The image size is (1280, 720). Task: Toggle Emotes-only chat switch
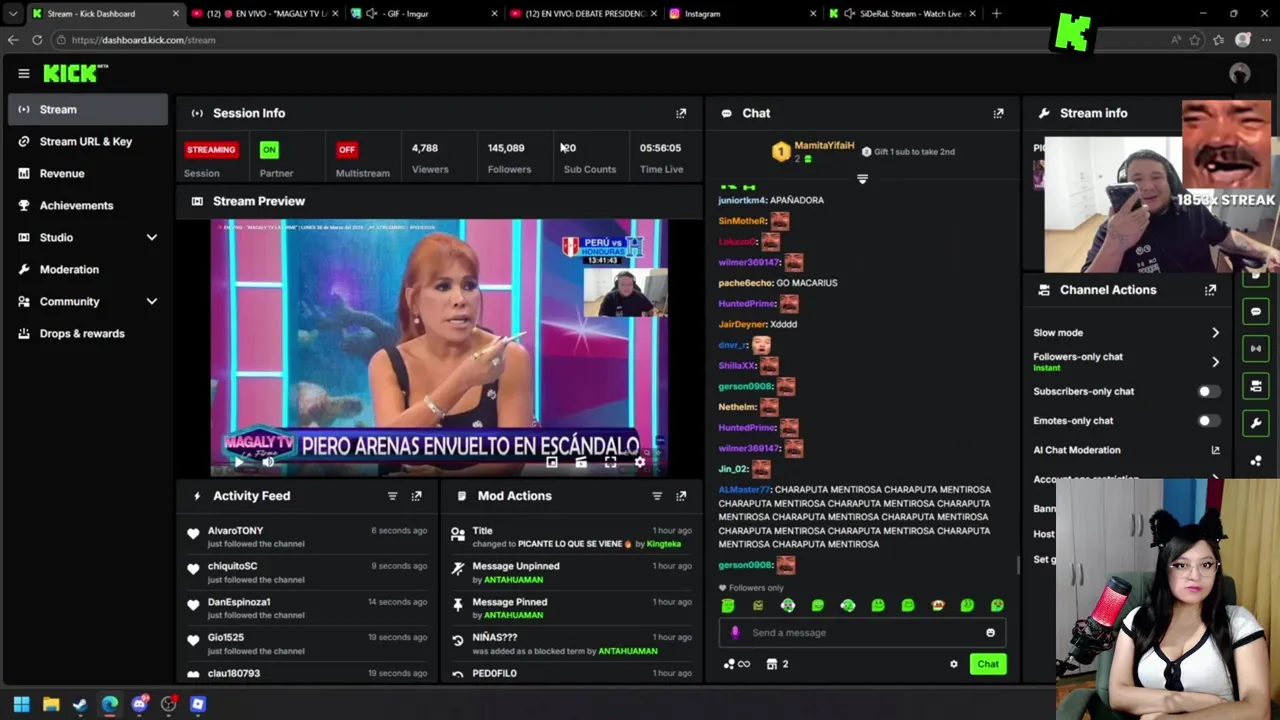point(1208,420)
